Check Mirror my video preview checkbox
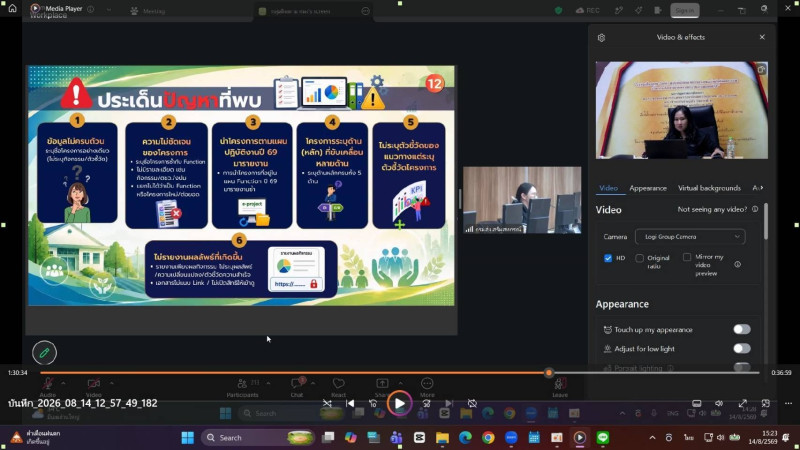Screen dimensions: 800x450 687,257
